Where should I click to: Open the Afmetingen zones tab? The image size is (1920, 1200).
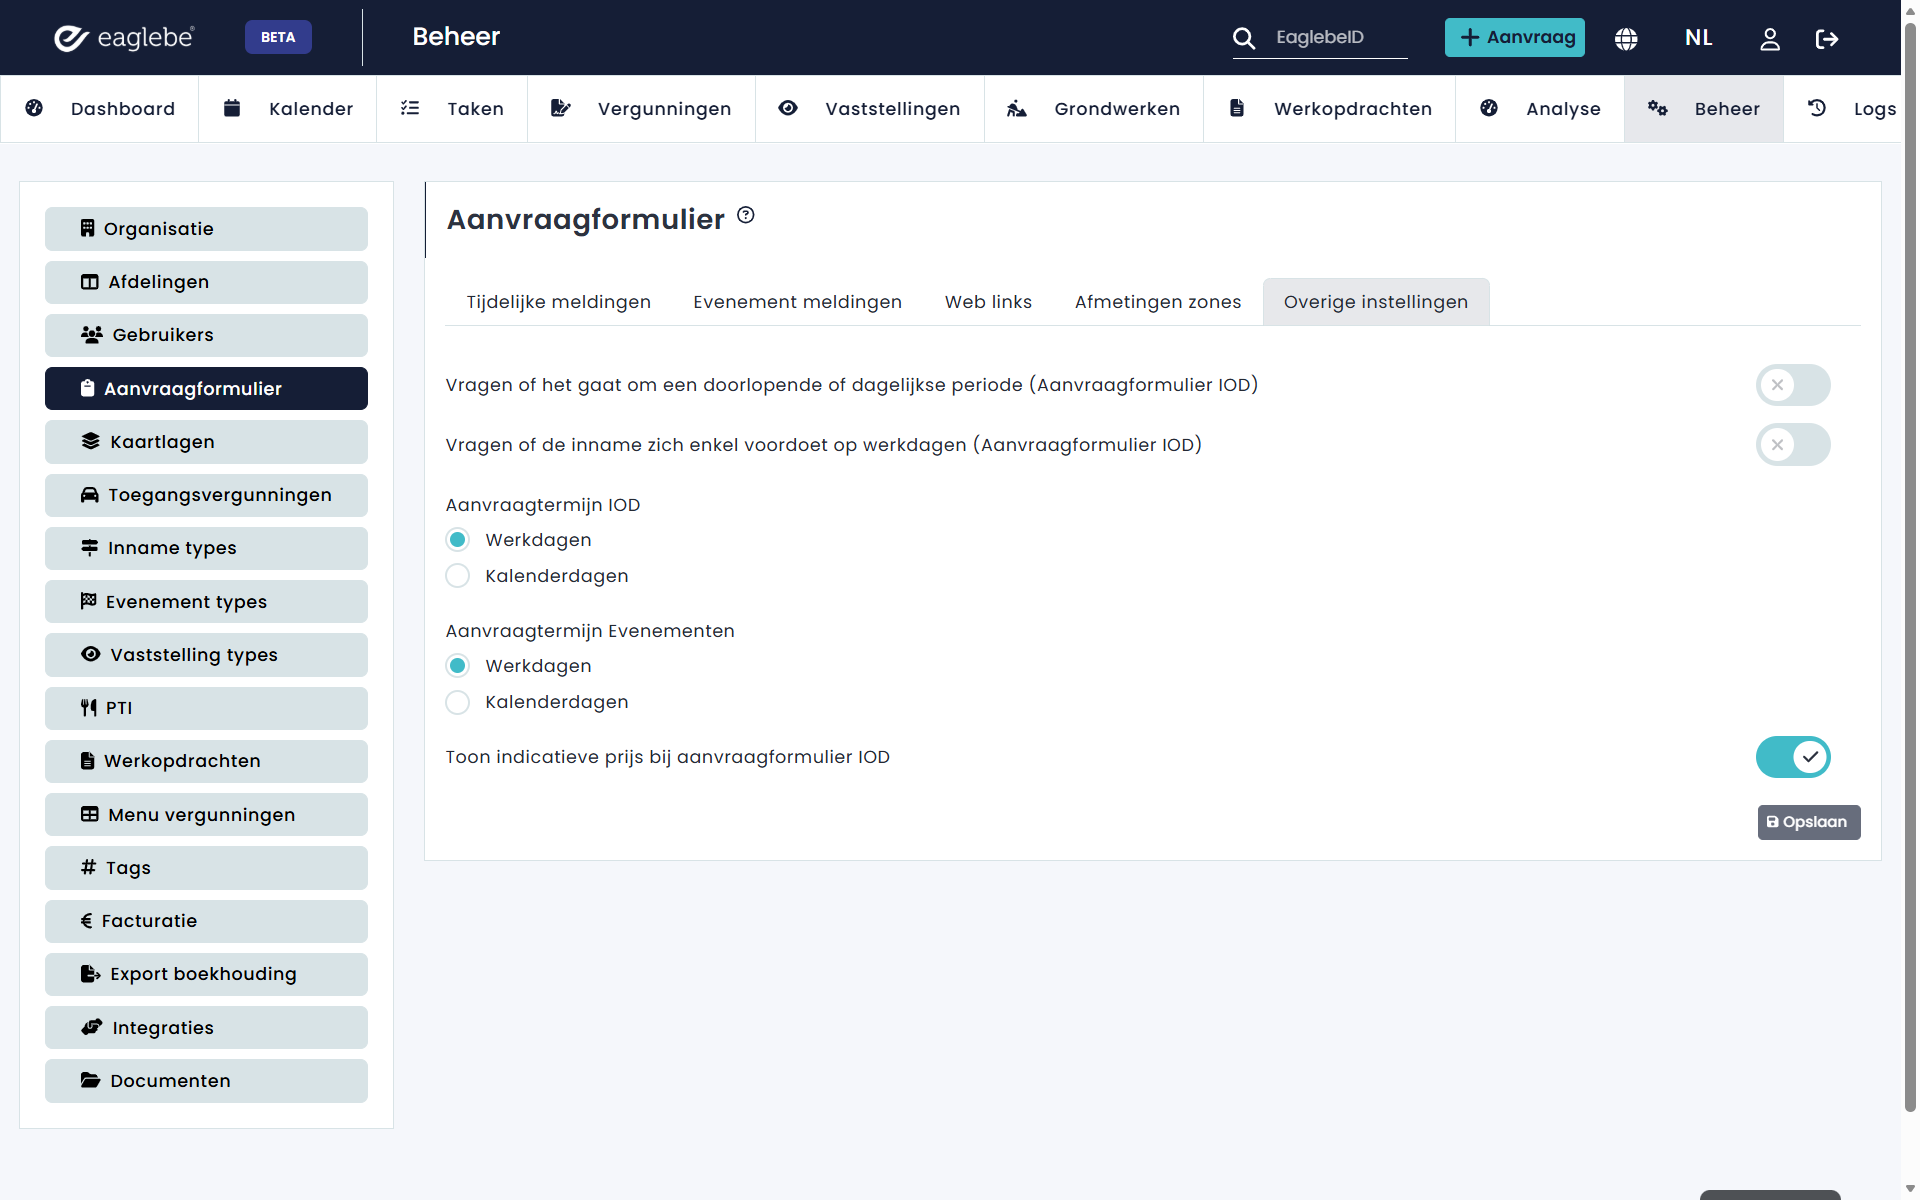1157,302
